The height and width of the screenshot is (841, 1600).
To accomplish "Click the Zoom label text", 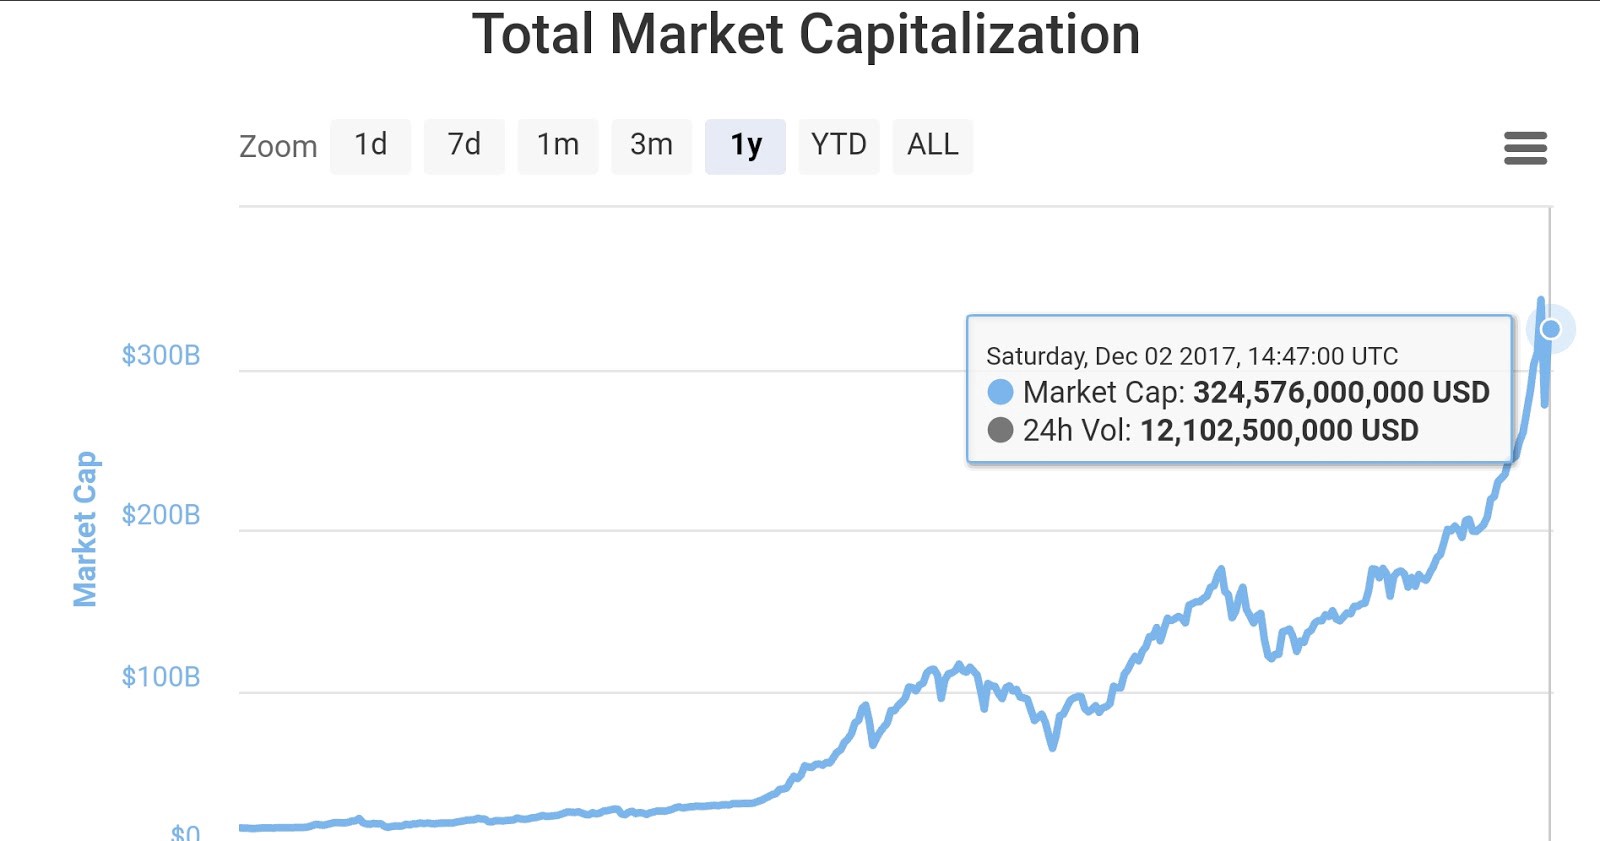I will point(278,147).
